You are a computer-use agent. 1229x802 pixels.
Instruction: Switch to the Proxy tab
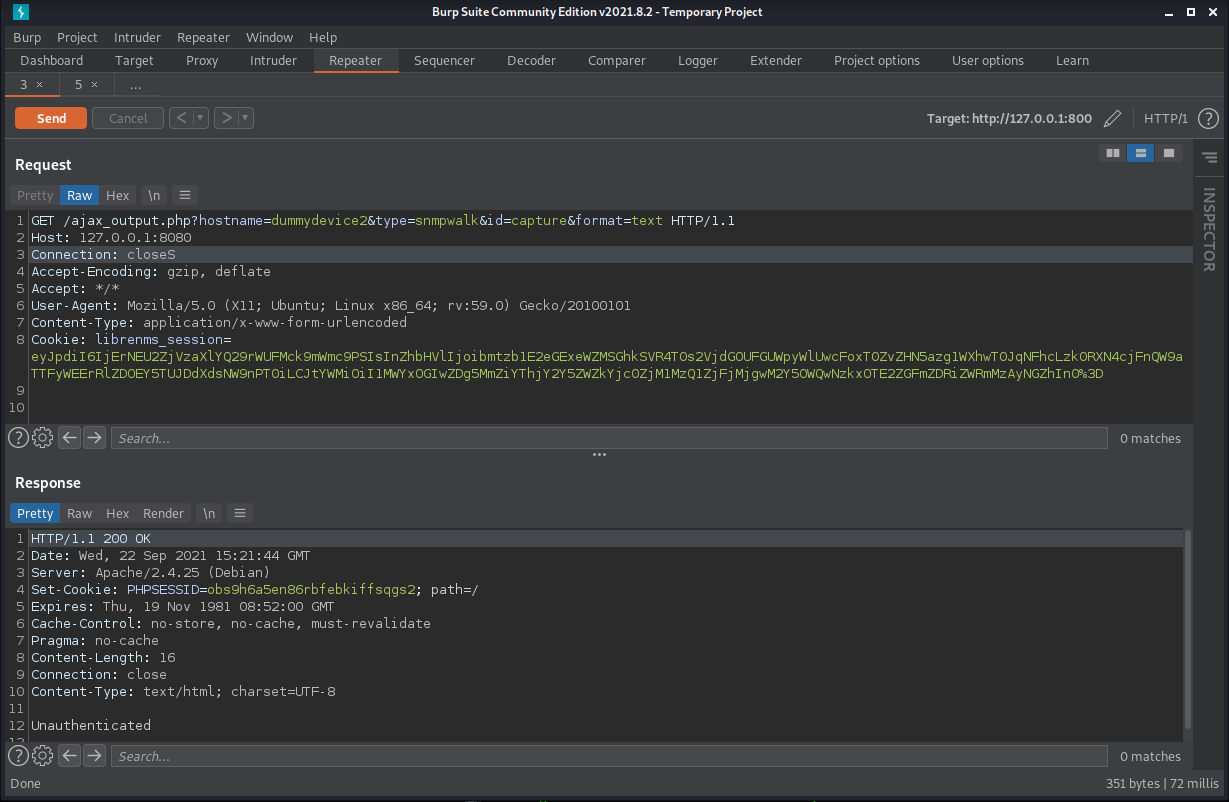202,60
